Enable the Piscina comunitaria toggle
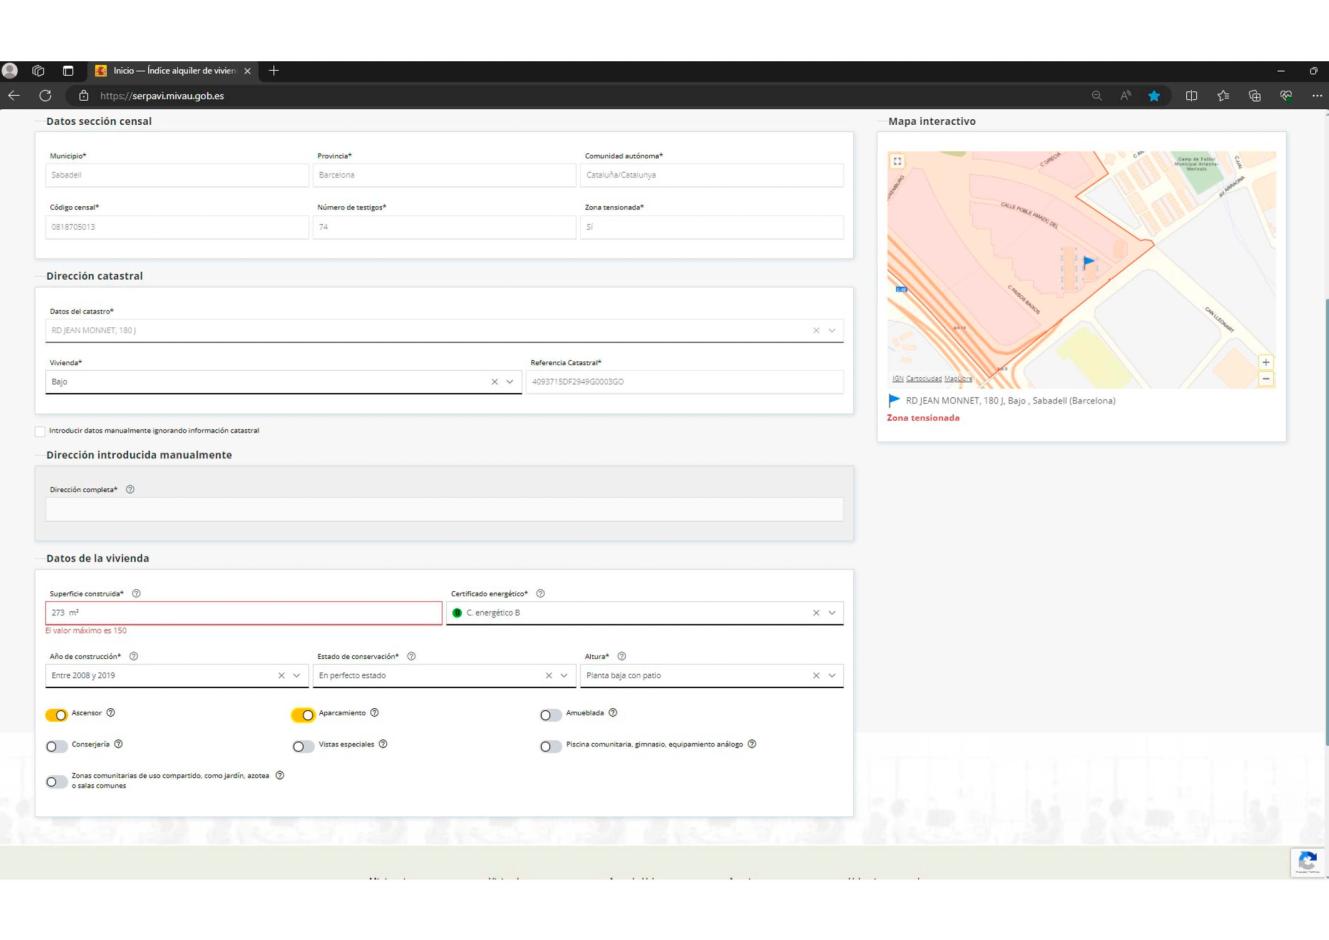The width and height of the screenshot is (1329, 940). 550,746
